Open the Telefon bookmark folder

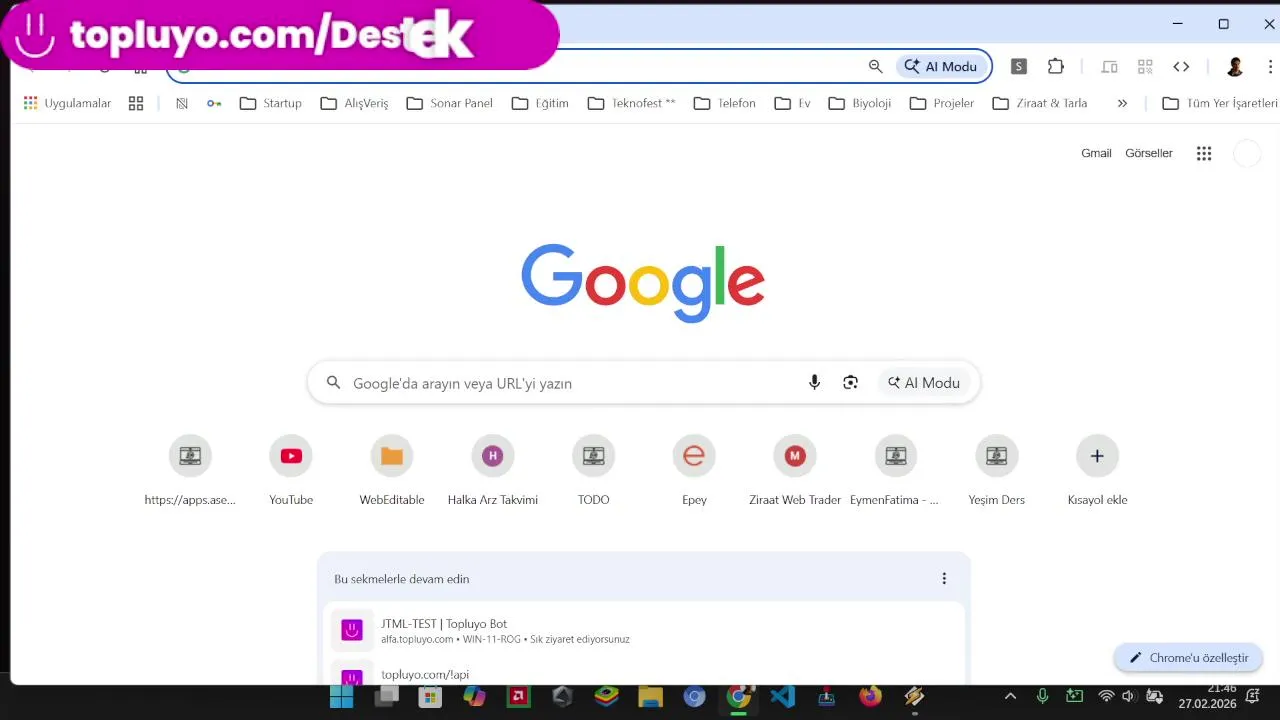click(x=725, y=103)
